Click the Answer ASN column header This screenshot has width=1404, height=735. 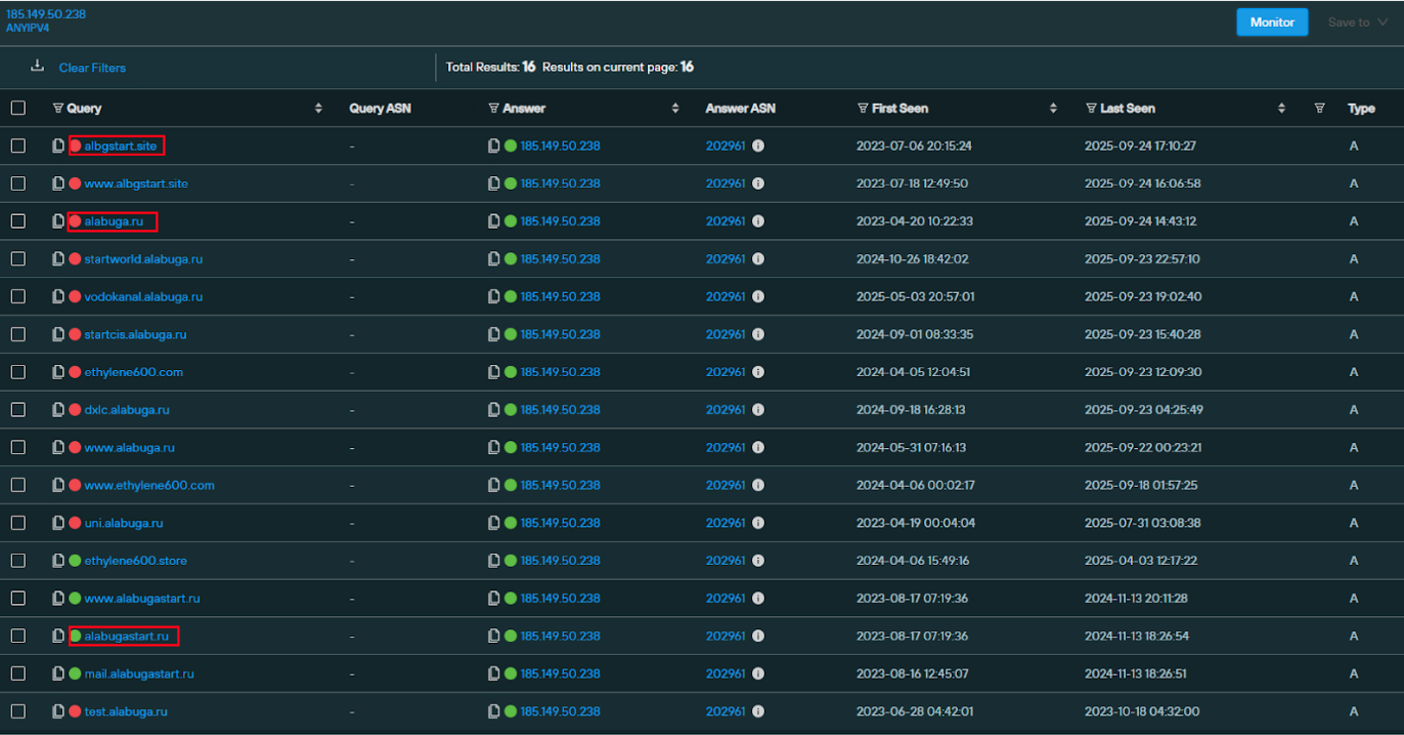(x=740, y=108)
